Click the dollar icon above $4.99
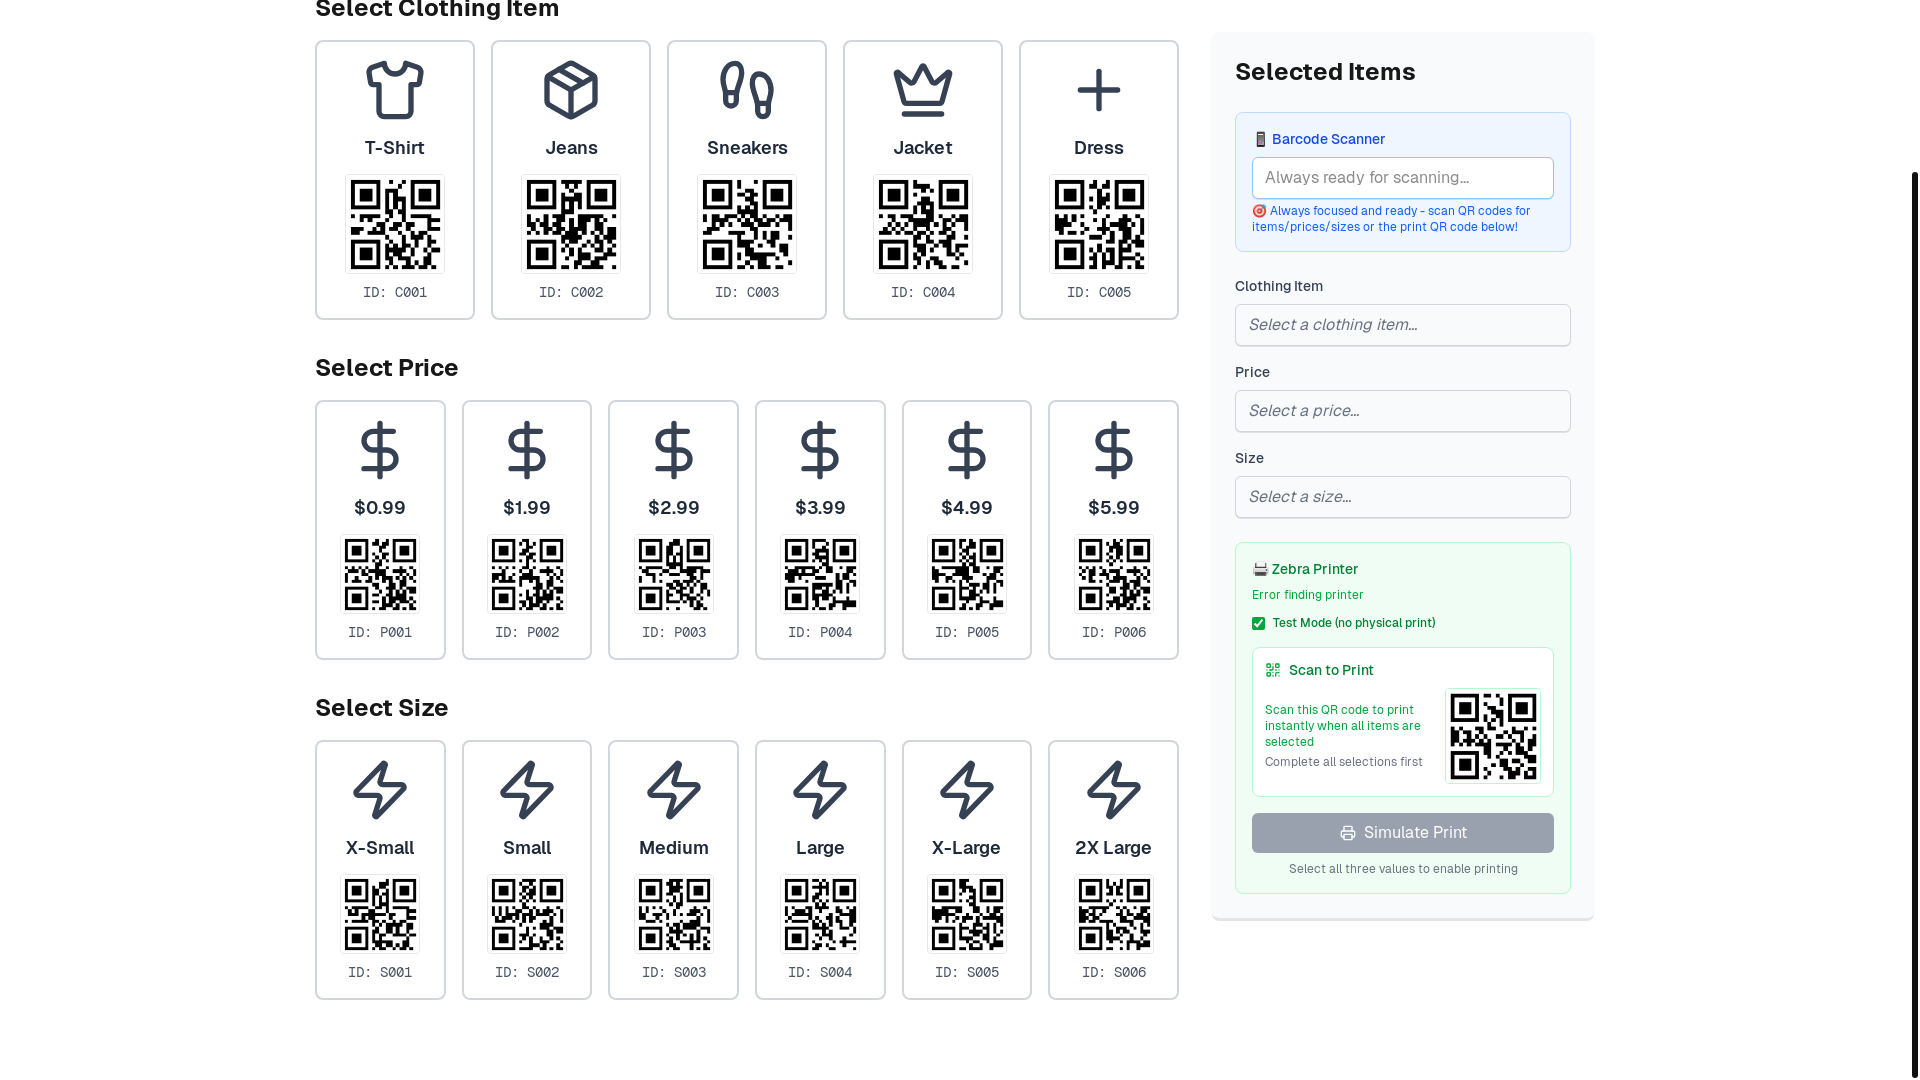1920x1080 pixels. tap(967, 450)
